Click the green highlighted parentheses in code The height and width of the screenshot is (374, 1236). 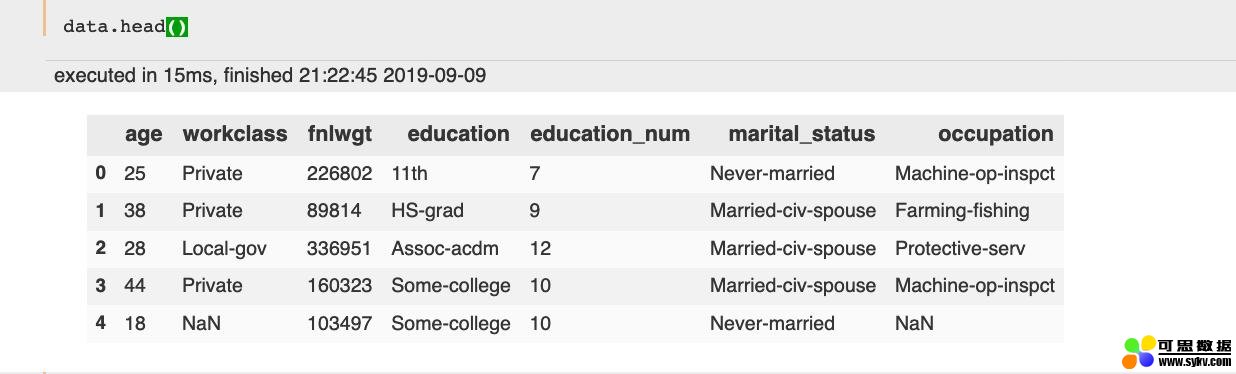click(177, 27)
